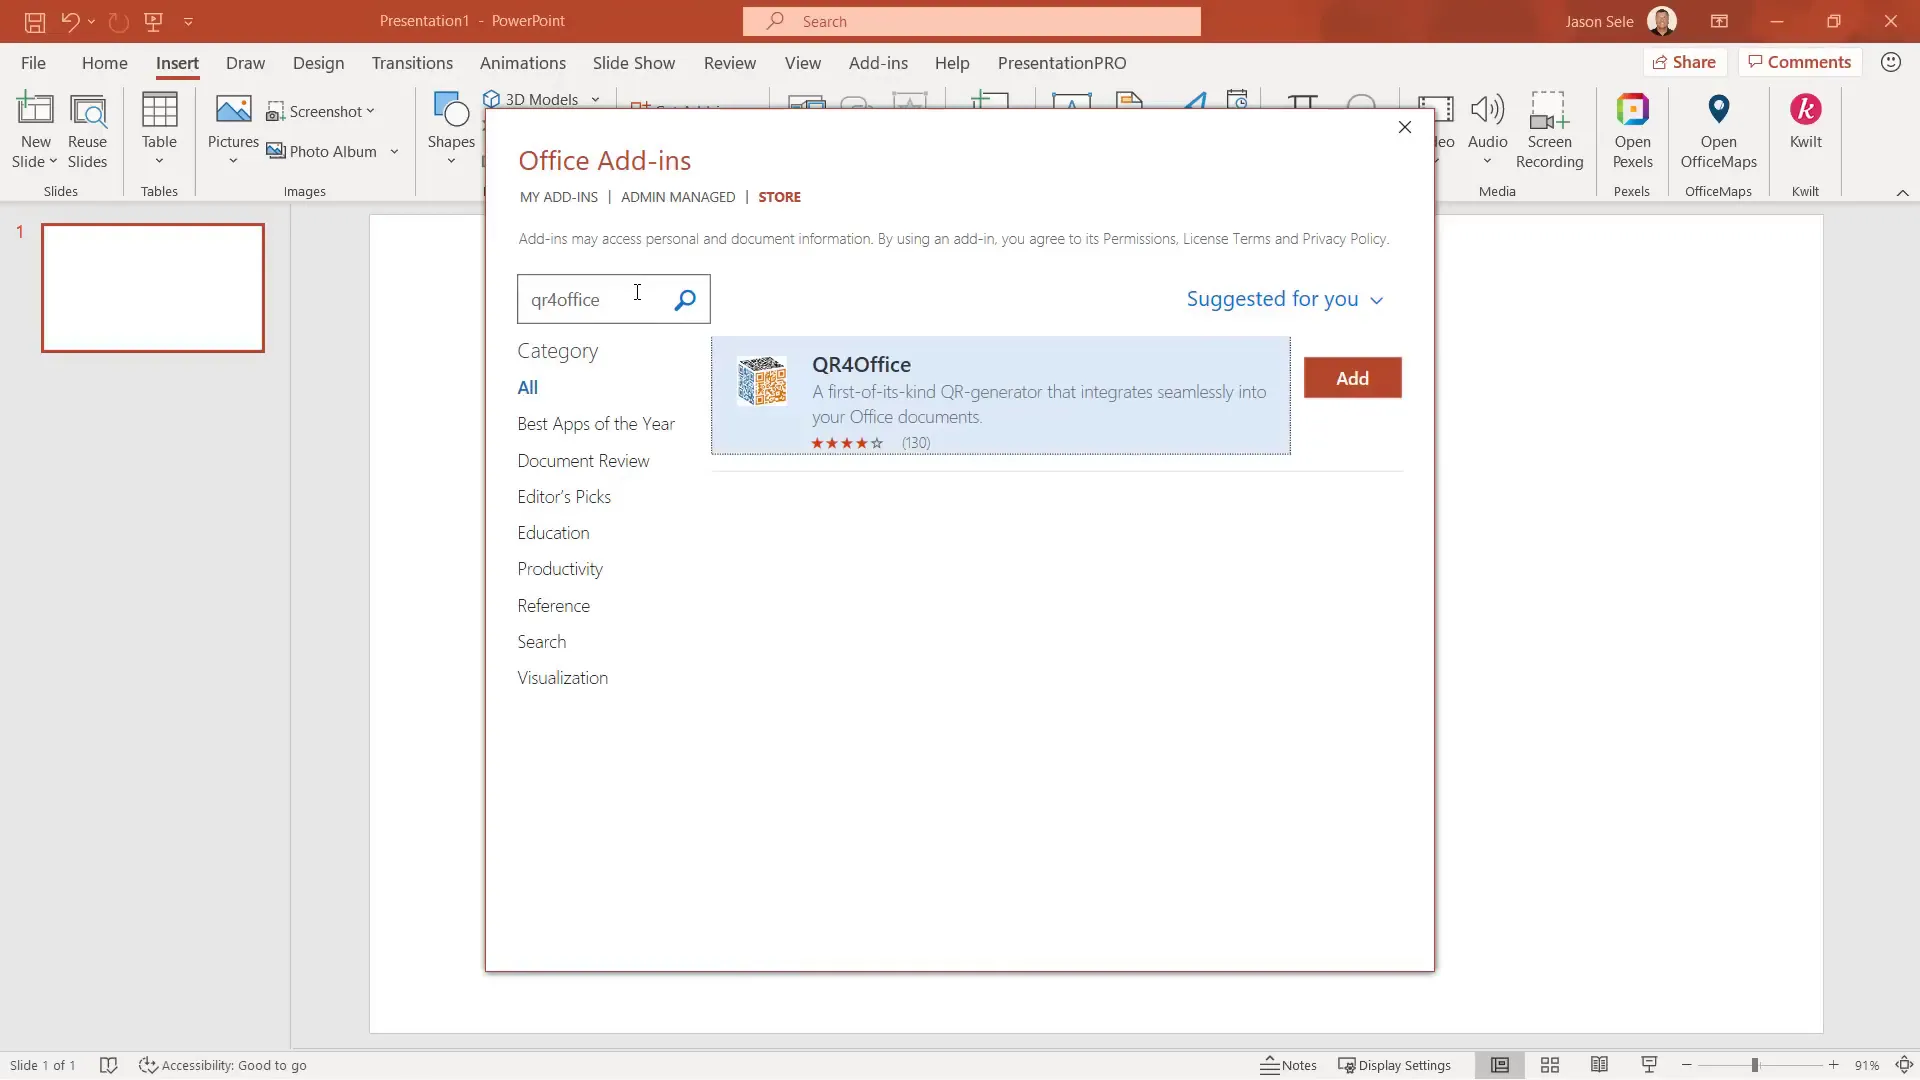Image resolution: width=1920 pixels, height=1080 pixels.
Task: Select Editor's Picks category
Action: tap(564, 497)
